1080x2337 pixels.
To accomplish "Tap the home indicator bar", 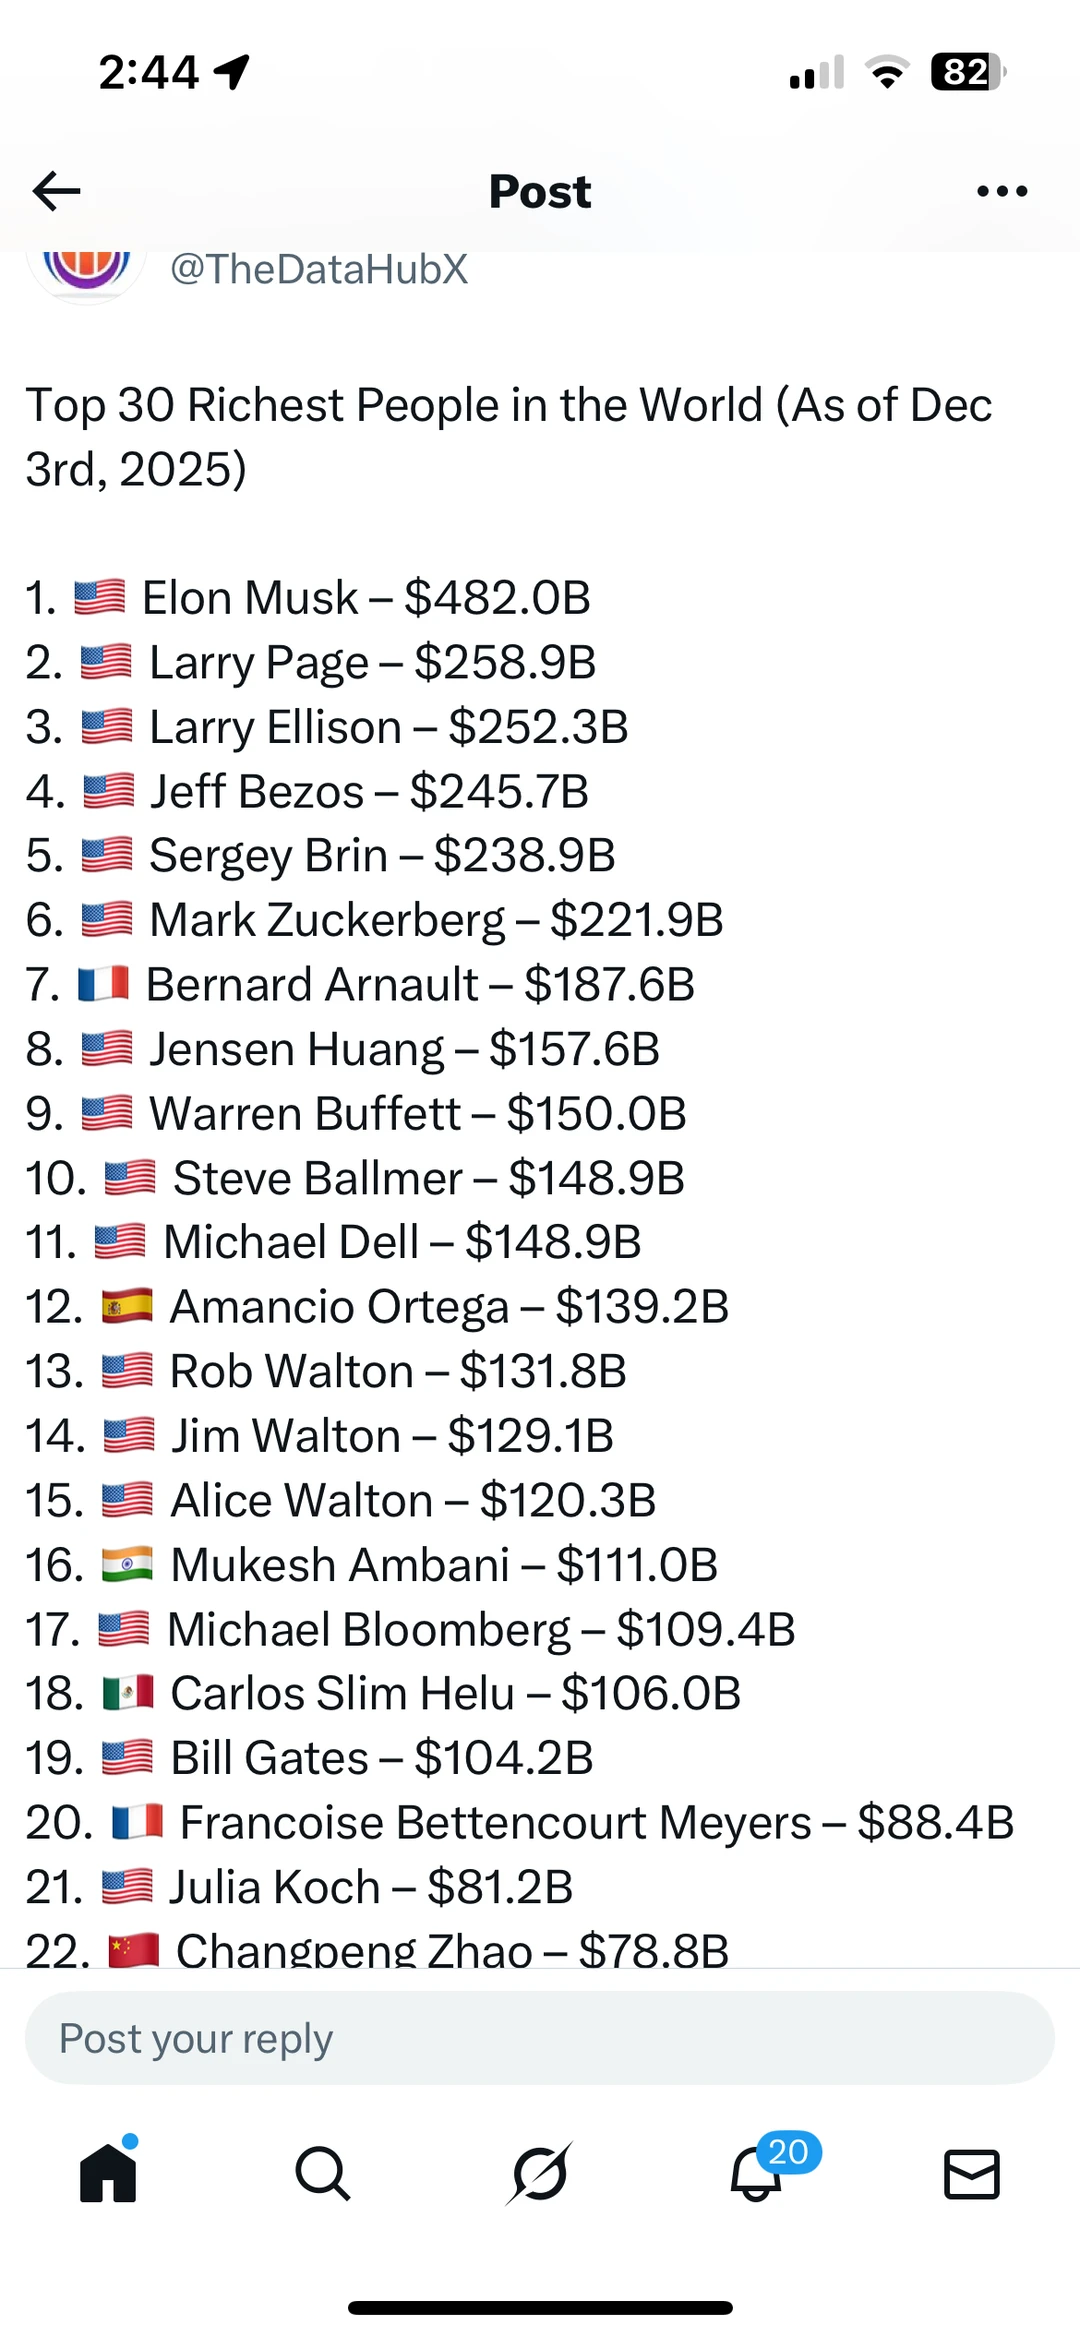I will pyautogui.click(x=540, y=2308).
